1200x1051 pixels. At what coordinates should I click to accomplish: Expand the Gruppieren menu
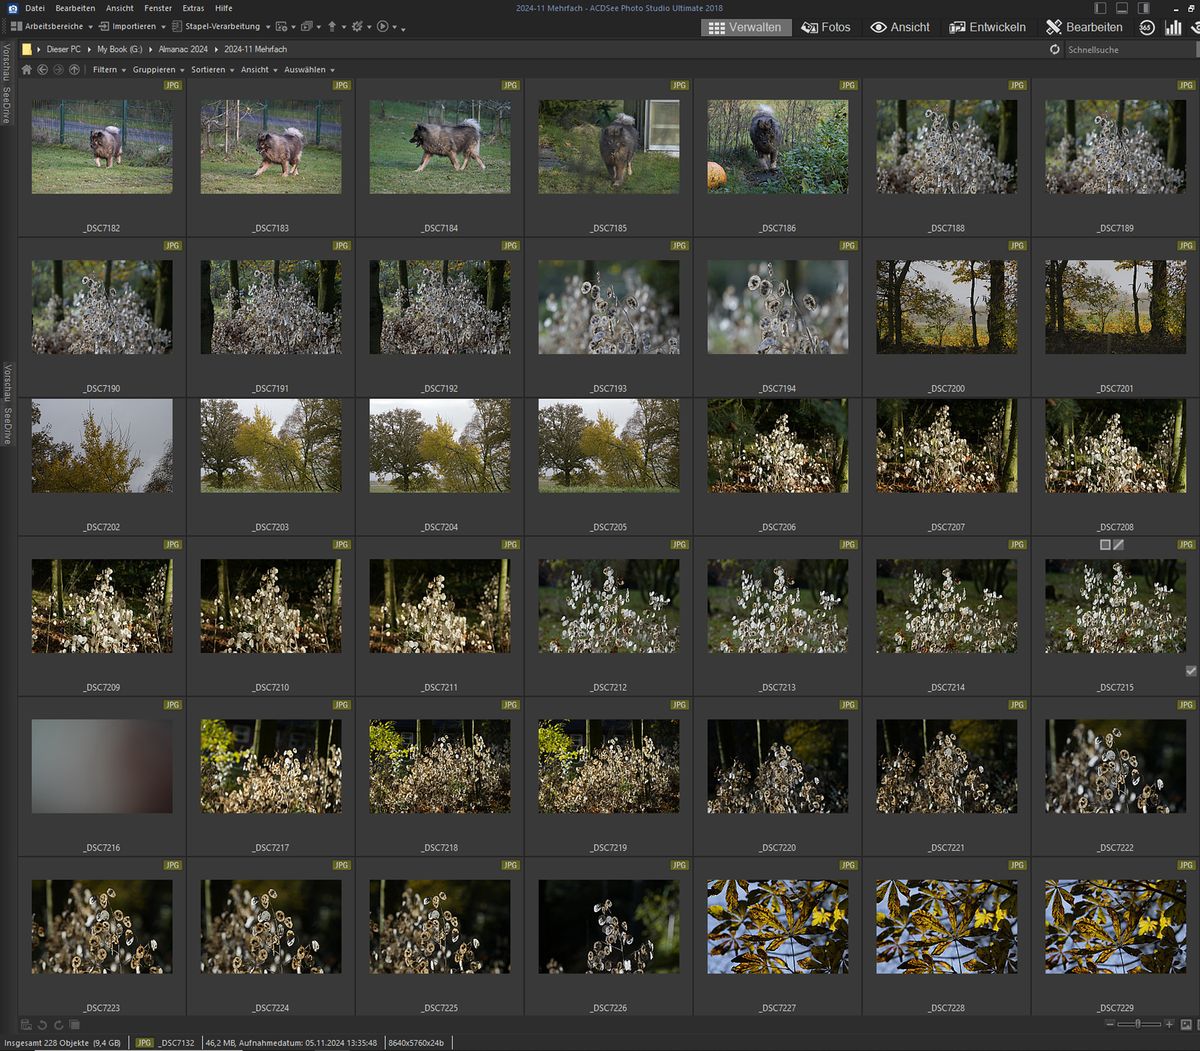pyautogui.click(x=157, y=70)
